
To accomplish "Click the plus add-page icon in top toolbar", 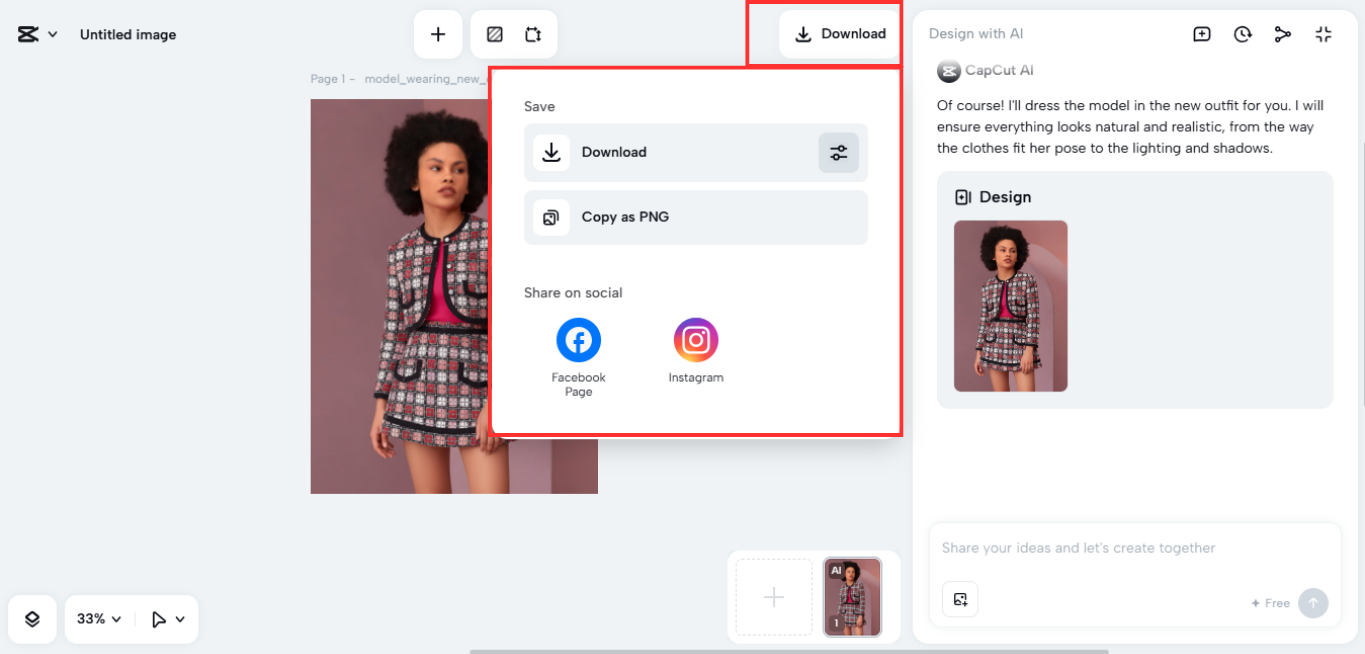I will (438, 34).
